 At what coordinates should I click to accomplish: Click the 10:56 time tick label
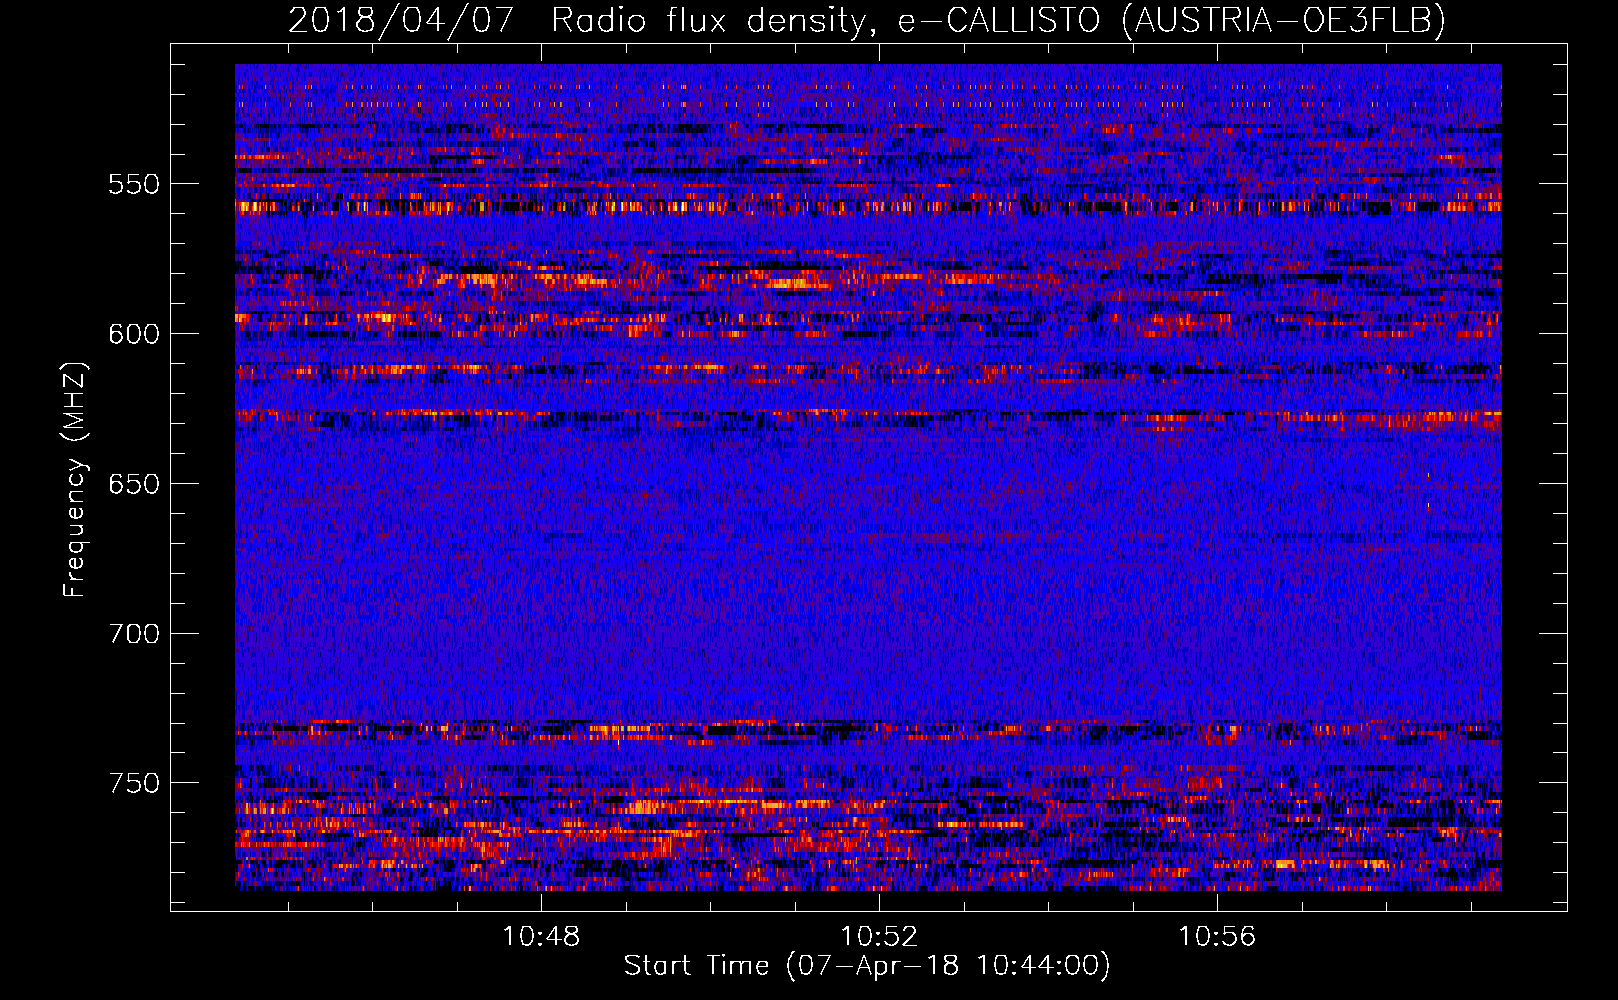tap(1217, 937)
